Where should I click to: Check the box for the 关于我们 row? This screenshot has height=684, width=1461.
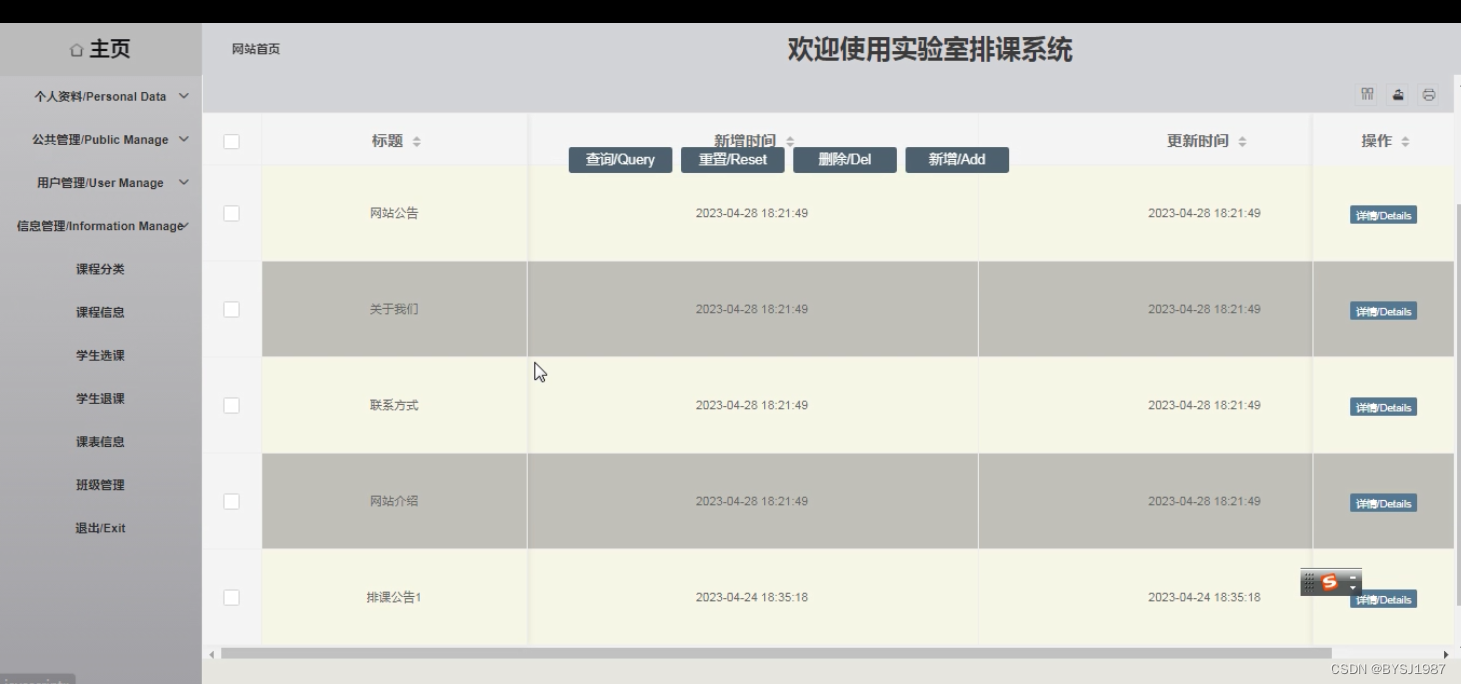231,309
